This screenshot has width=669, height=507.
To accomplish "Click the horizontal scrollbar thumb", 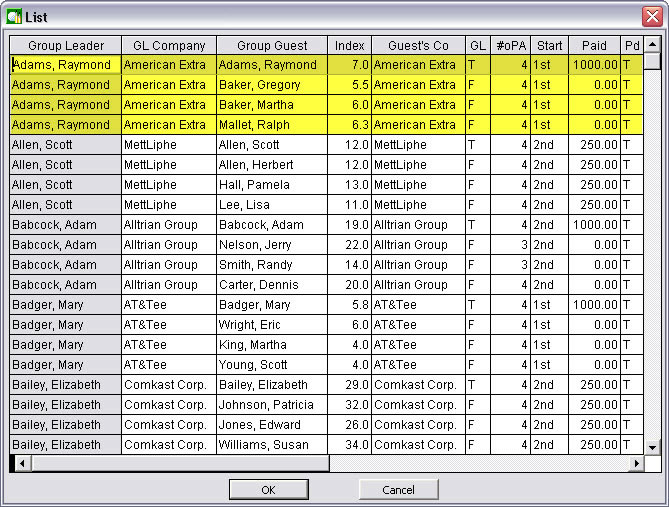I will click(x=180, y=463).
